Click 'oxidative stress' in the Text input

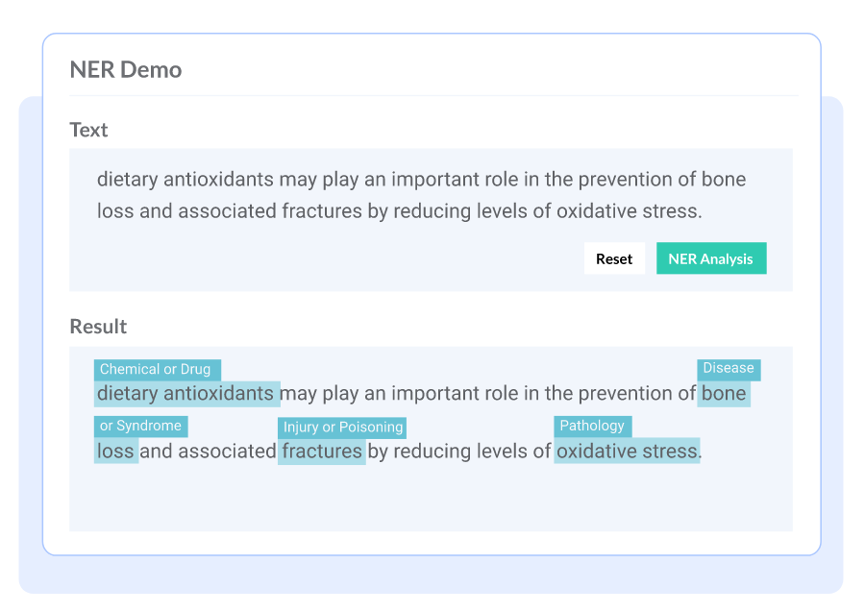click(x=628, y=212)
